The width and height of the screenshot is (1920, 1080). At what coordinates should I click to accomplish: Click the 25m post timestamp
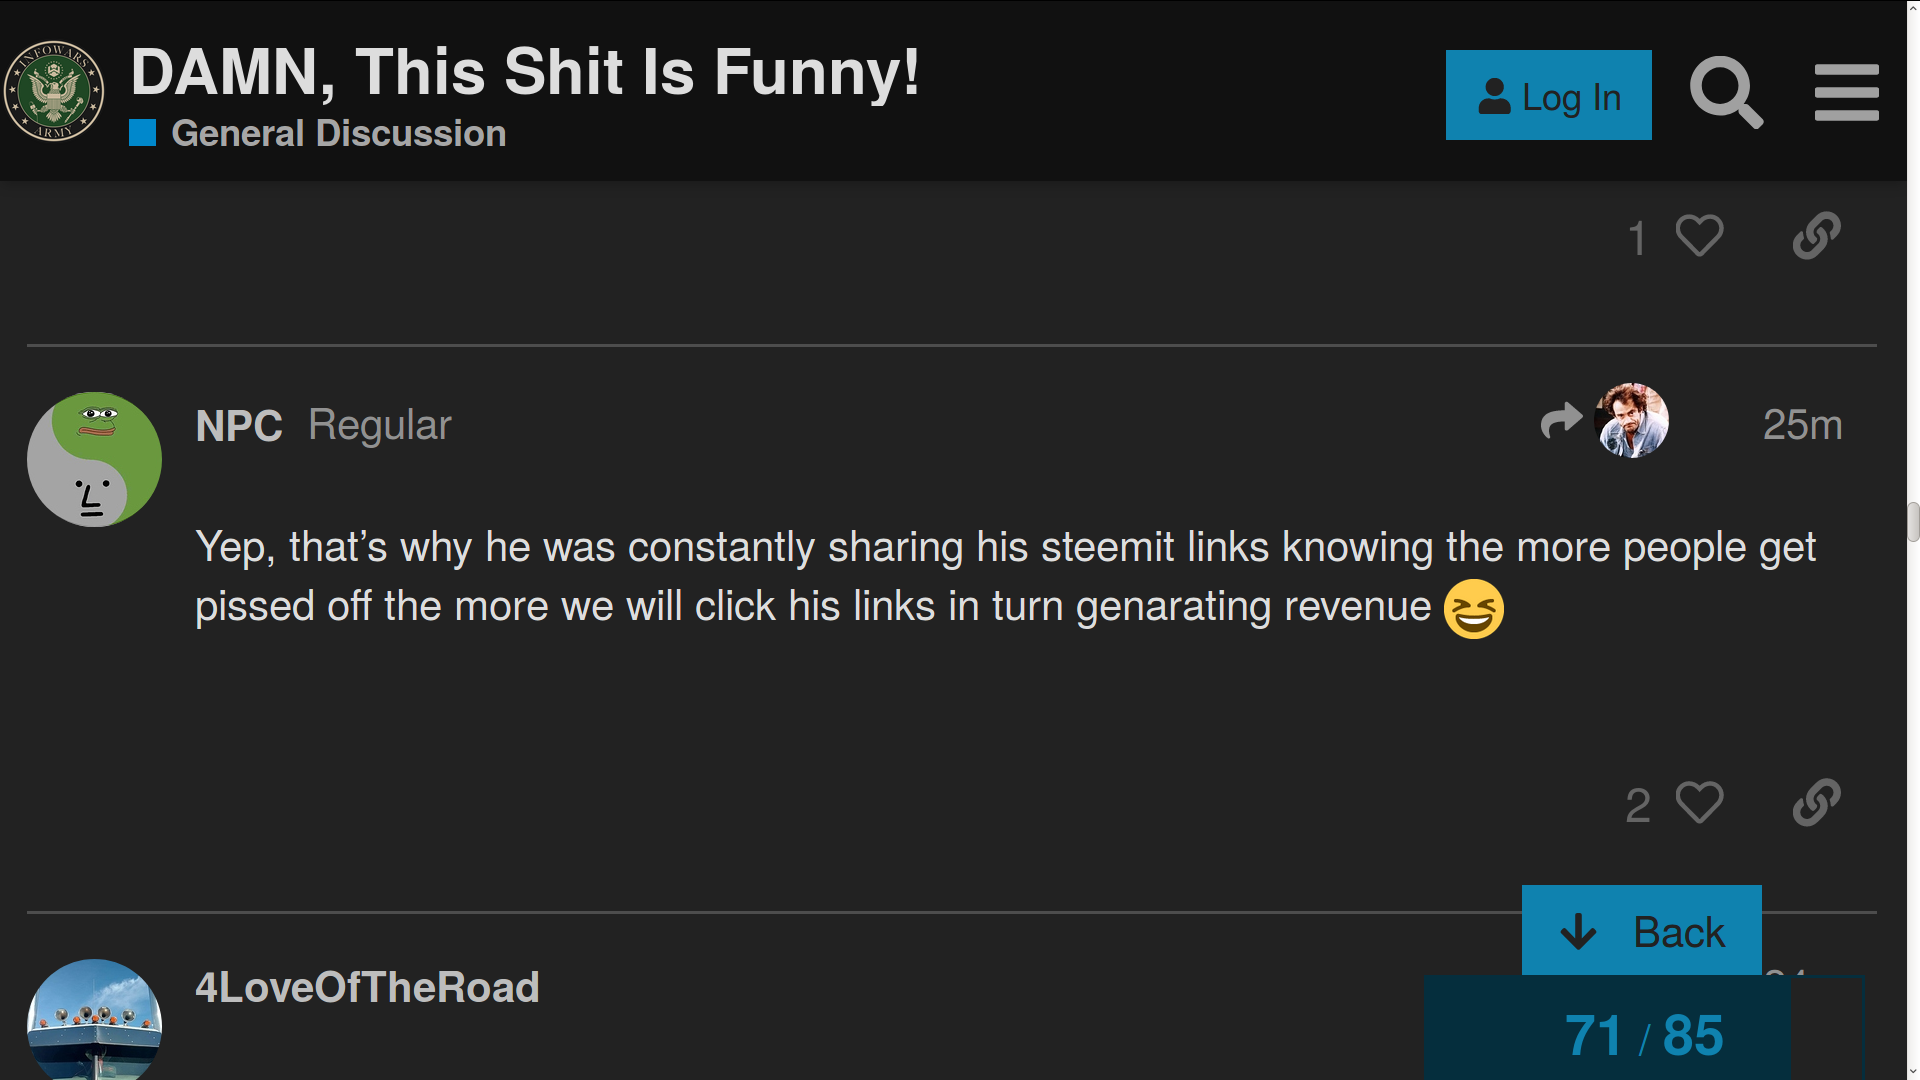1802,425
